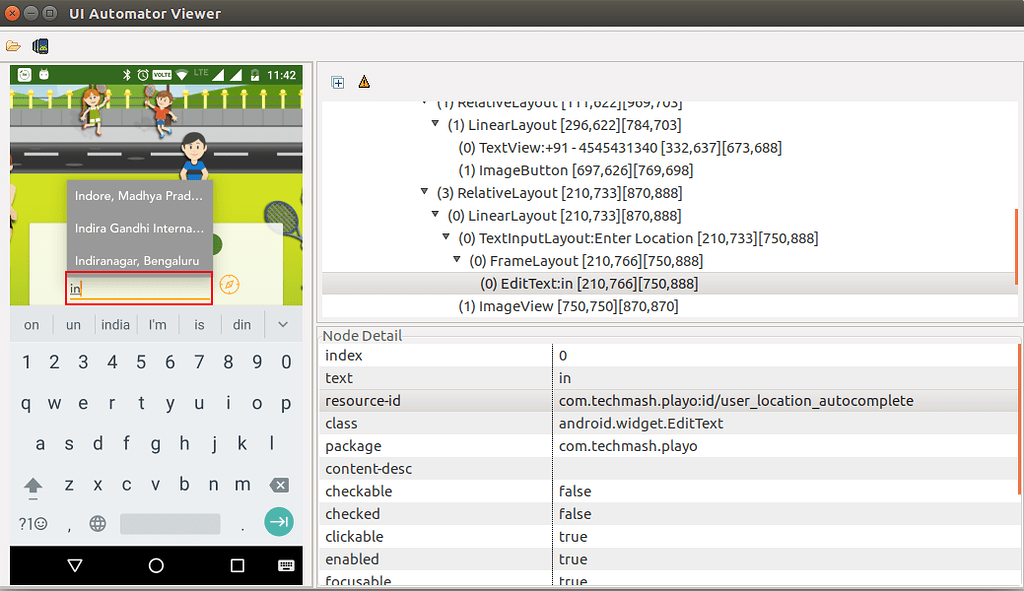Screen dimensions: 1024x591
Task: Tap the globe language key on the keyboard
Action: tap(98, 523)
